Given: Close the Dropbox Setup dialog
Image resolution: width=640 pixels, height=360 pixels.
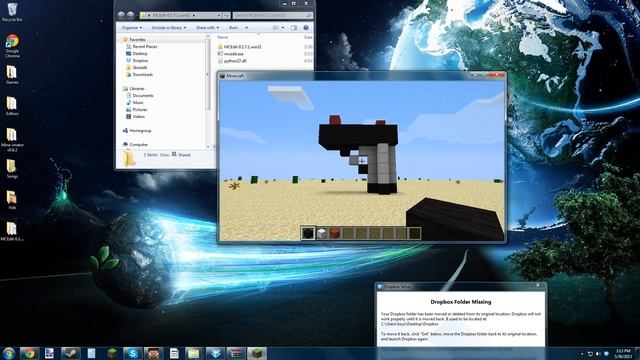Looking at the screenshot, I should (538, 286).
